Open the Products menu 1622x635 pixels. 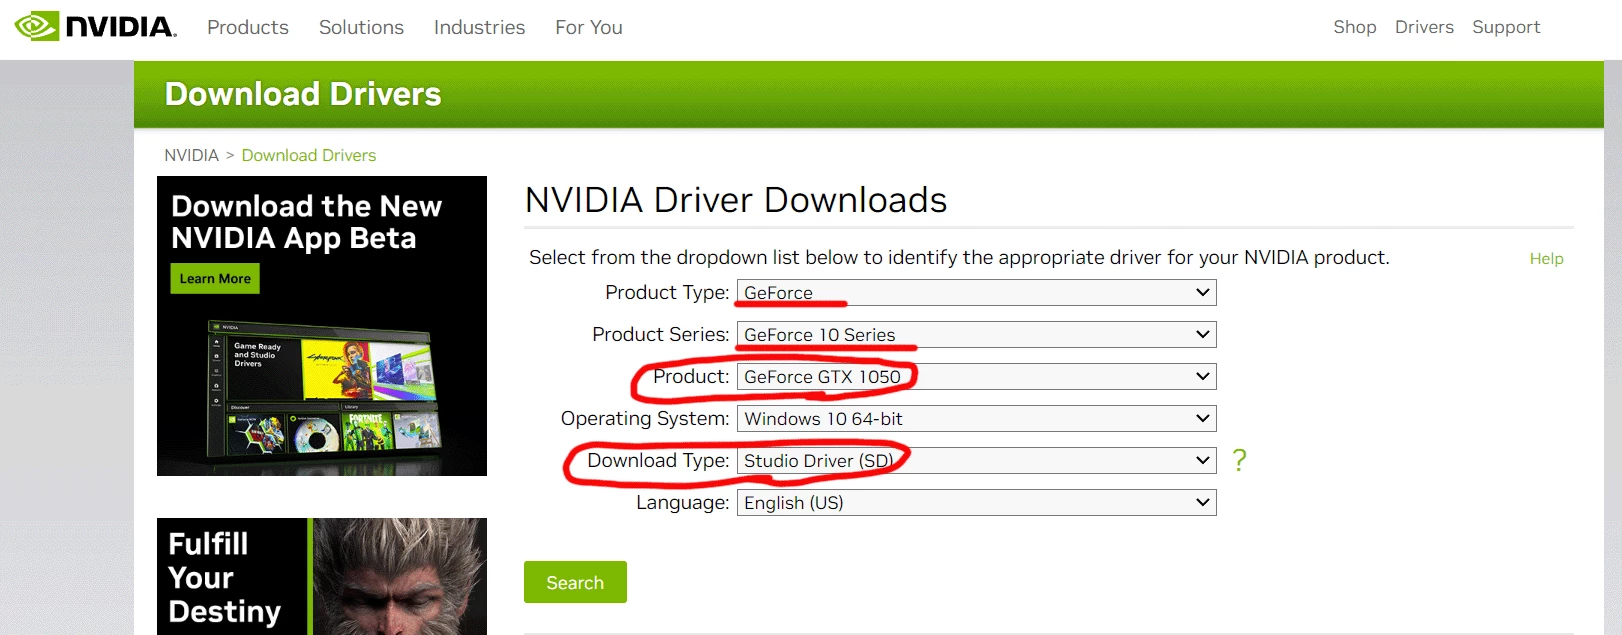coord(248,27)
